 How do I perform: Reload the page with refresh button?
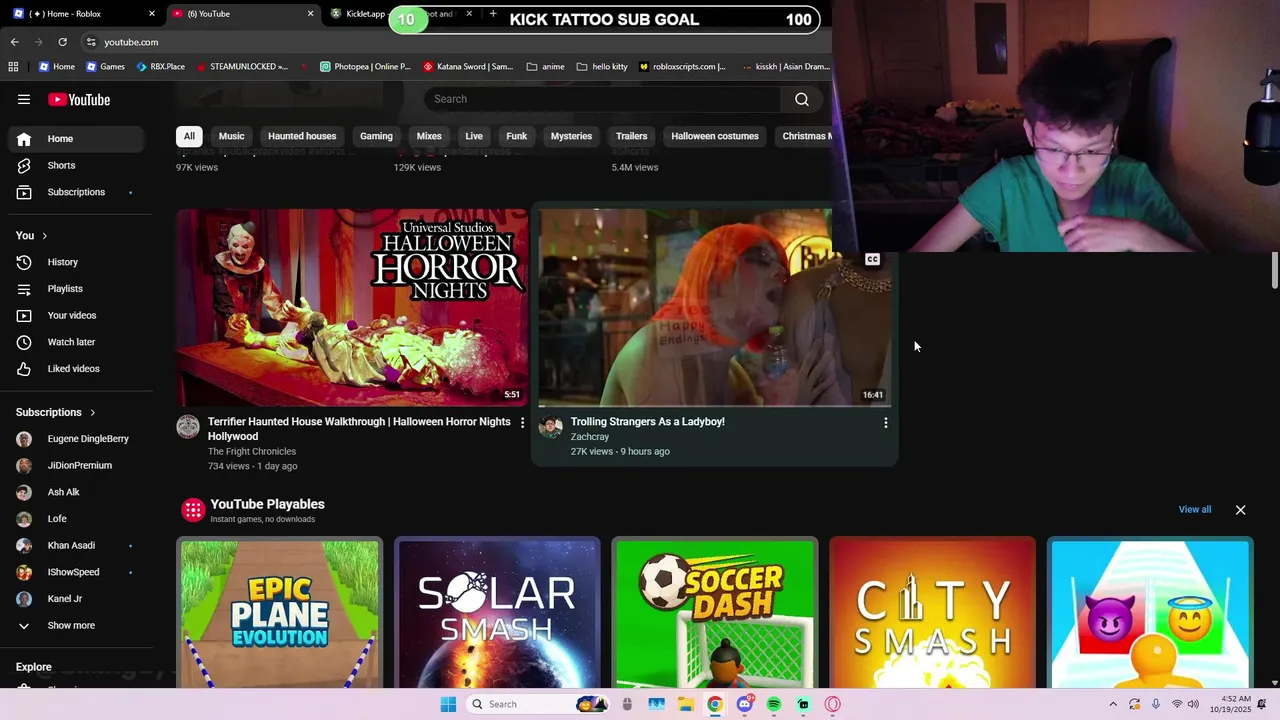[x=62, y=42]
